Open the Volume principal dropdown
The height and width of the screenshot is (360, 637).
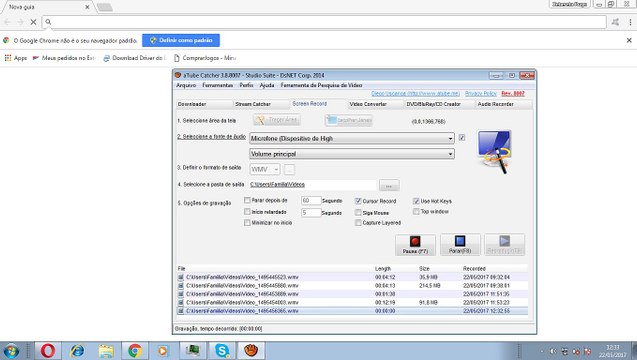tap(450, 154)
